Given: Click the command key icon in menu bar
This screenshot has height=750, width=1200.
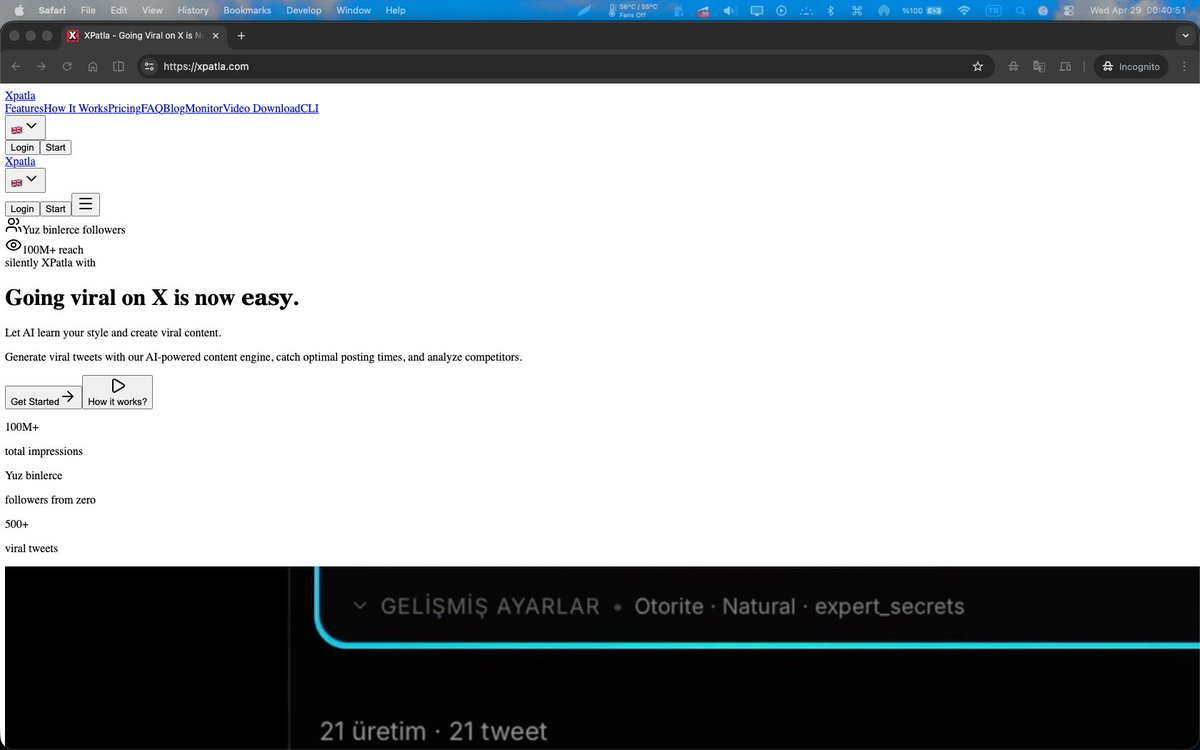Looking at the screenshot, I should pos(856,10).
